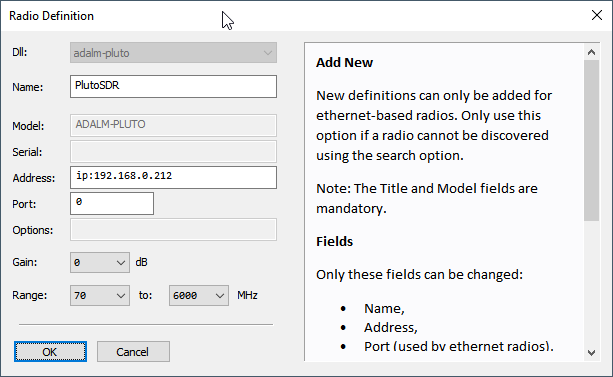Open the Range start 70 dropdown
This screenshot has width=613, height=377.
coord(100,295)
